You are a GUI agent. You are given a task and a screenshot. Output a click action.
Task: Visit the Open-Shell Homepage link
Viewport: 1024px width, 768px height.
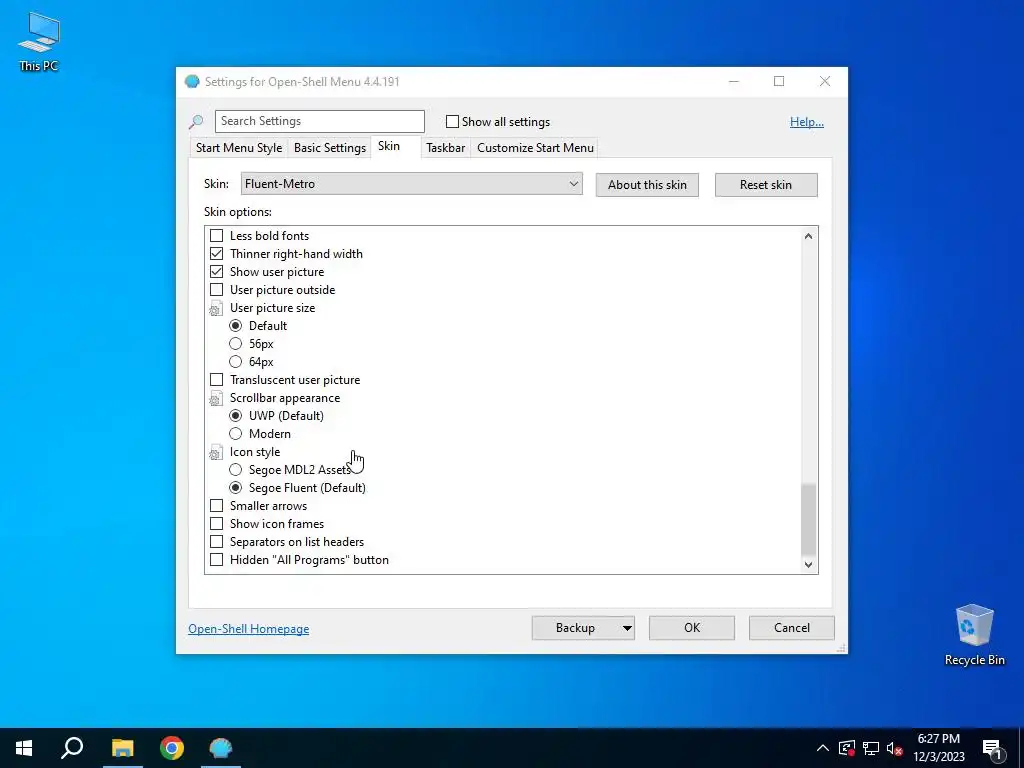coord(249,629)
